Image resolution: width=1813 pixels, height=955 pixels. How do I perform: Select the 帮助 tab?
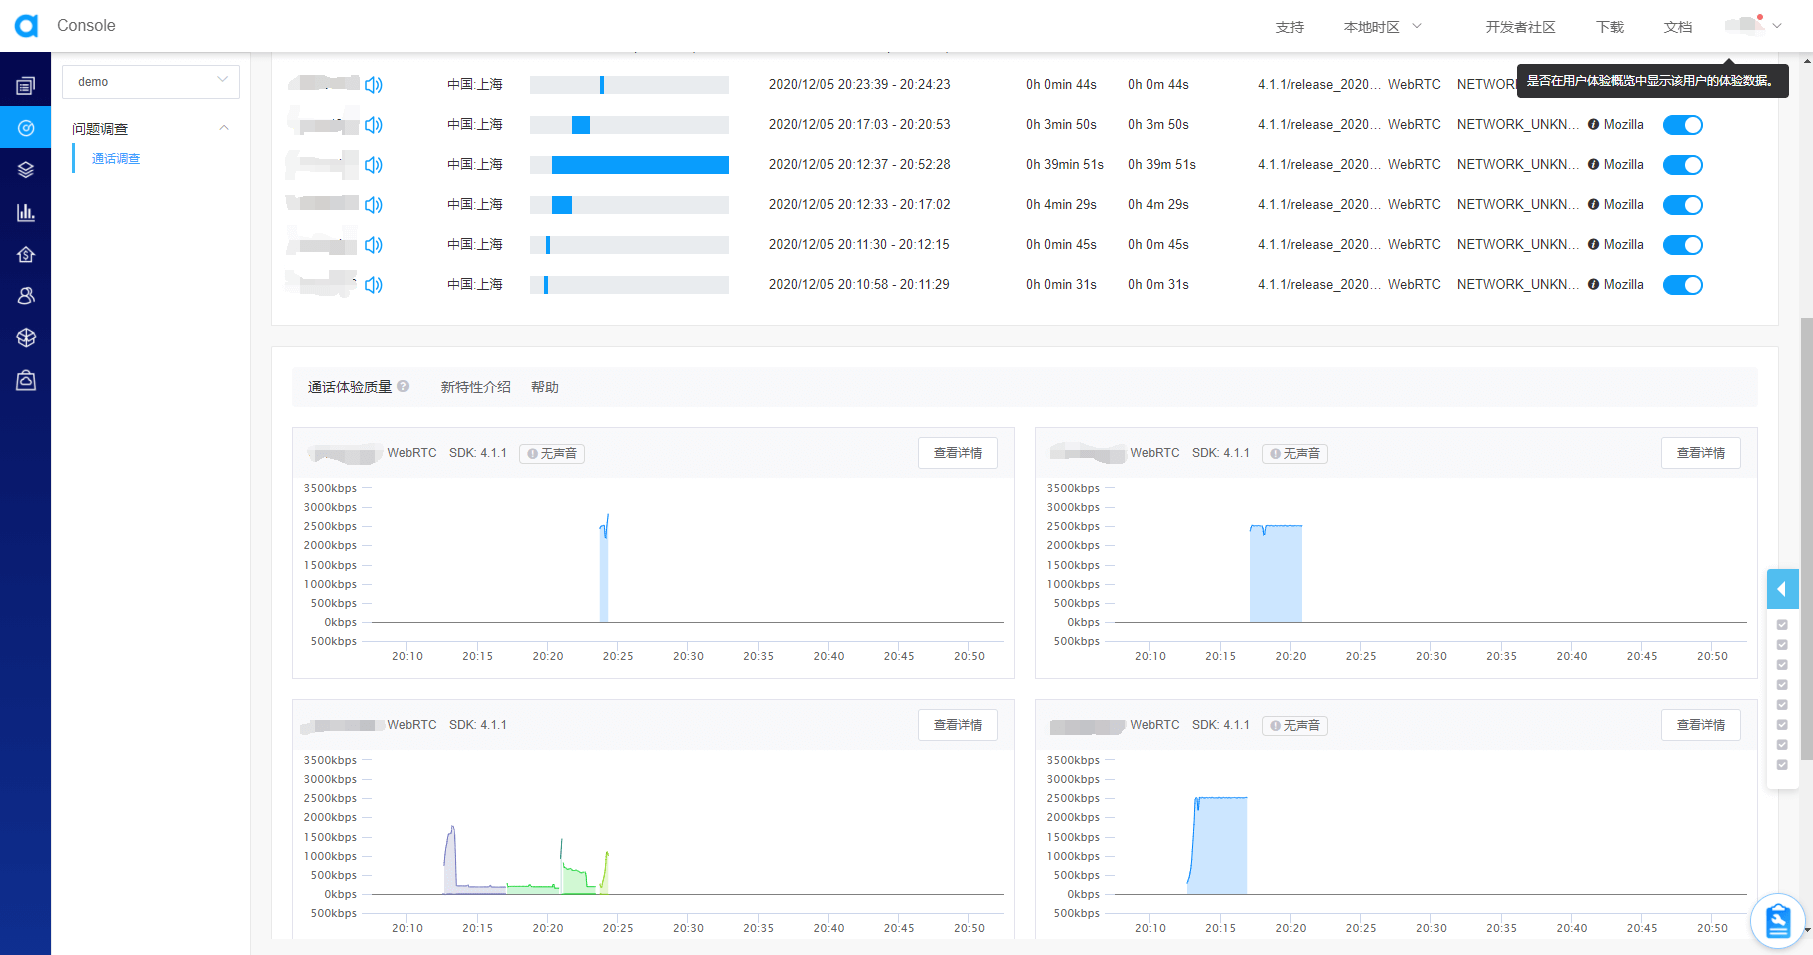click(545, 387)
